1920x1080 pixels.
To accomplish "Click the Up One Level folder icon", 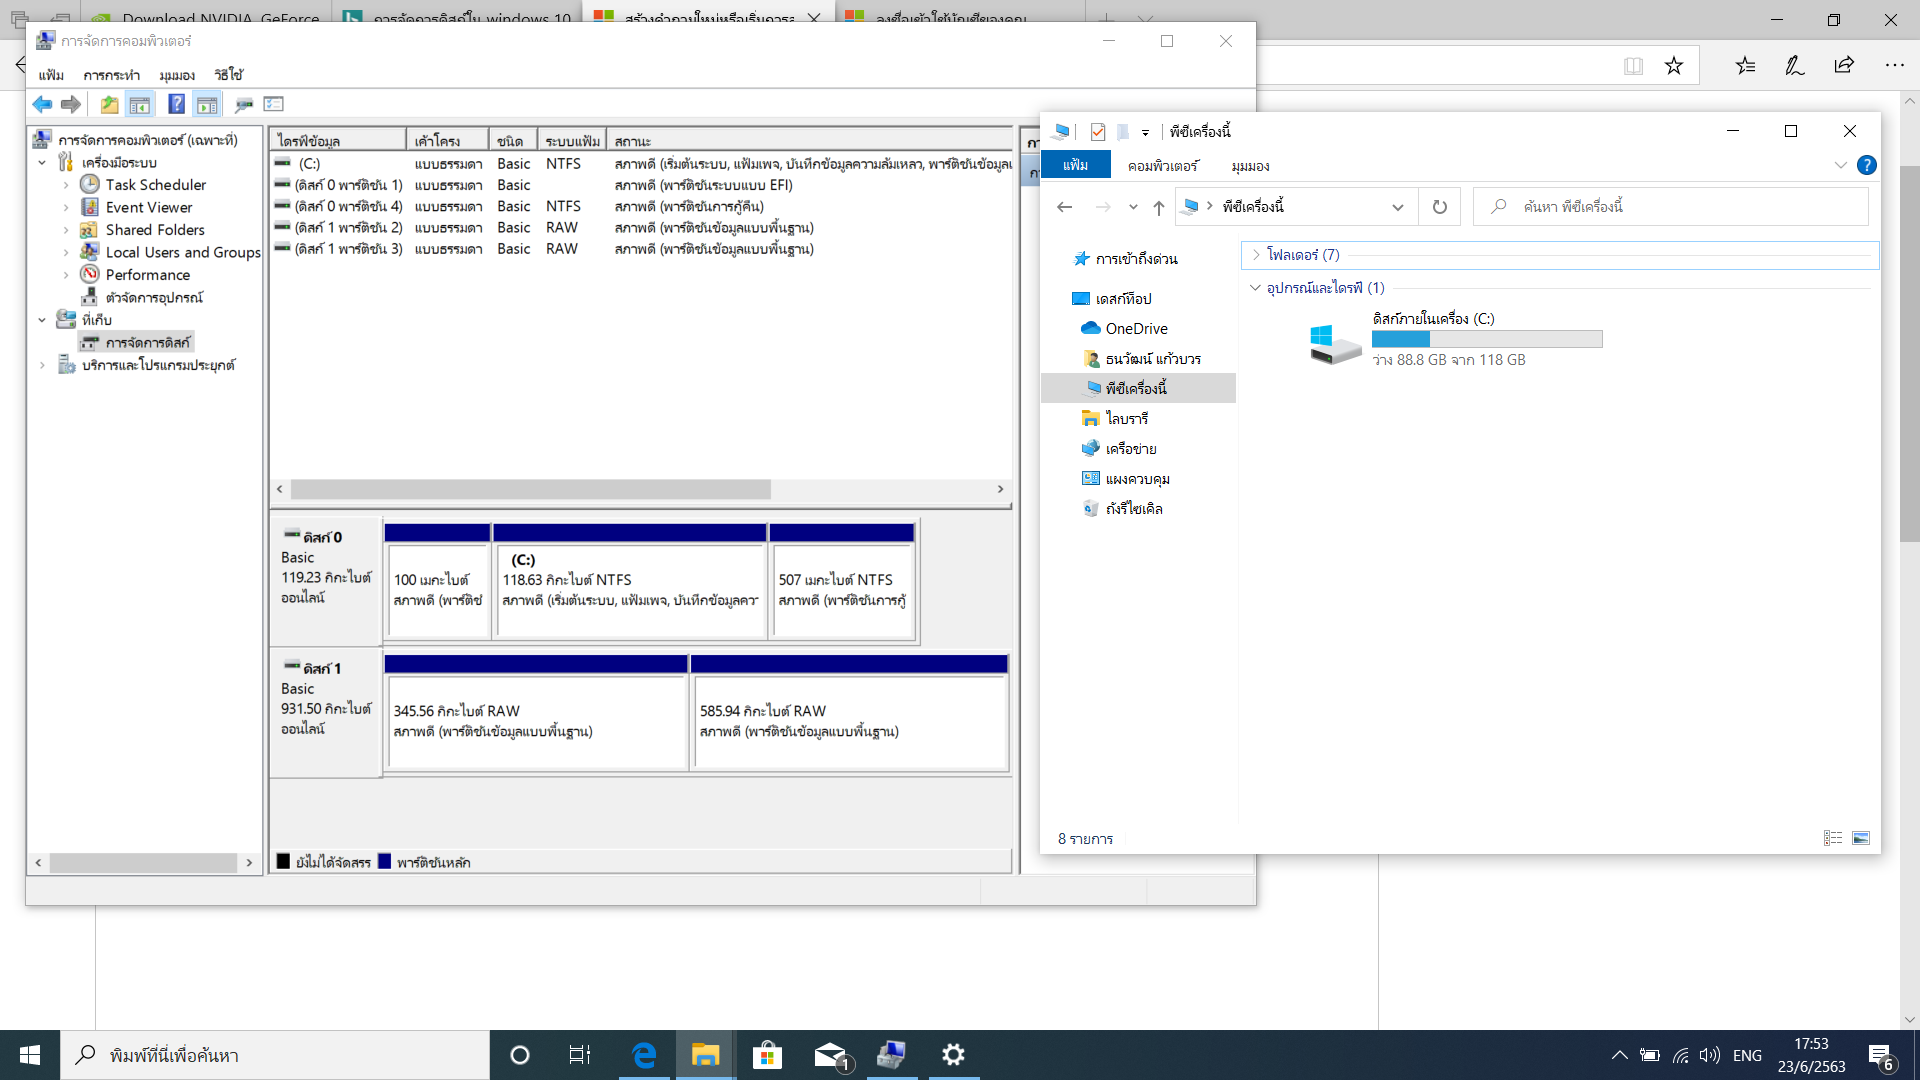I will pyautogui.click(x=109, y=104).
